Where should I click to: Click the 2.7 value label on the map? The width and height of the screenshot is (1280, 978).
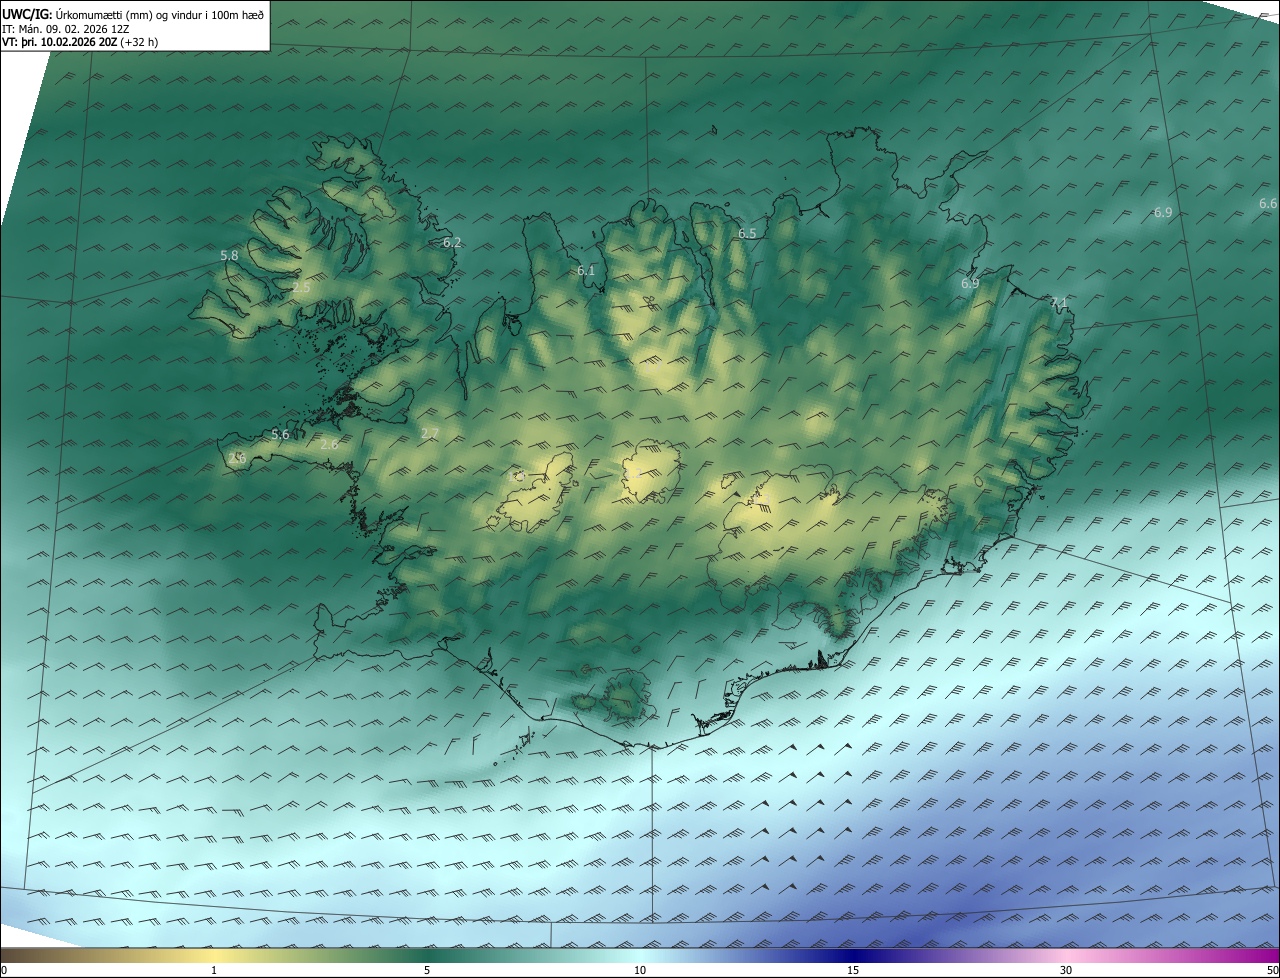click(430, 433)
